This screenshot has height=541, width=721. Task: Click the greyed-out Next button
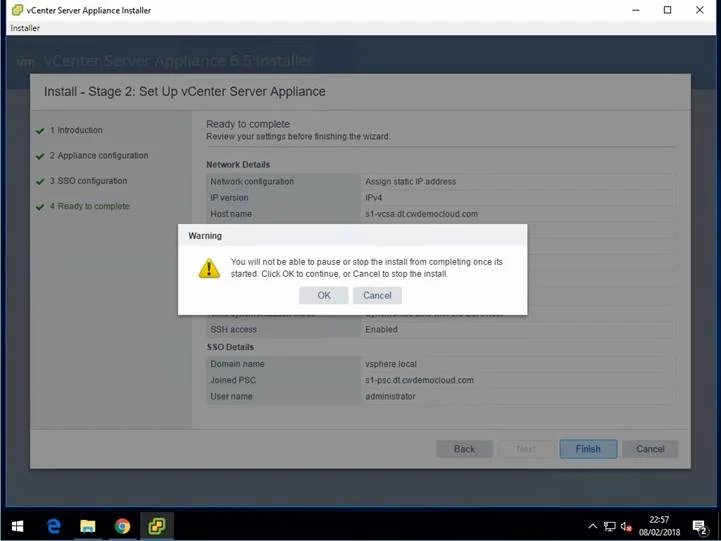coord(526,449)
